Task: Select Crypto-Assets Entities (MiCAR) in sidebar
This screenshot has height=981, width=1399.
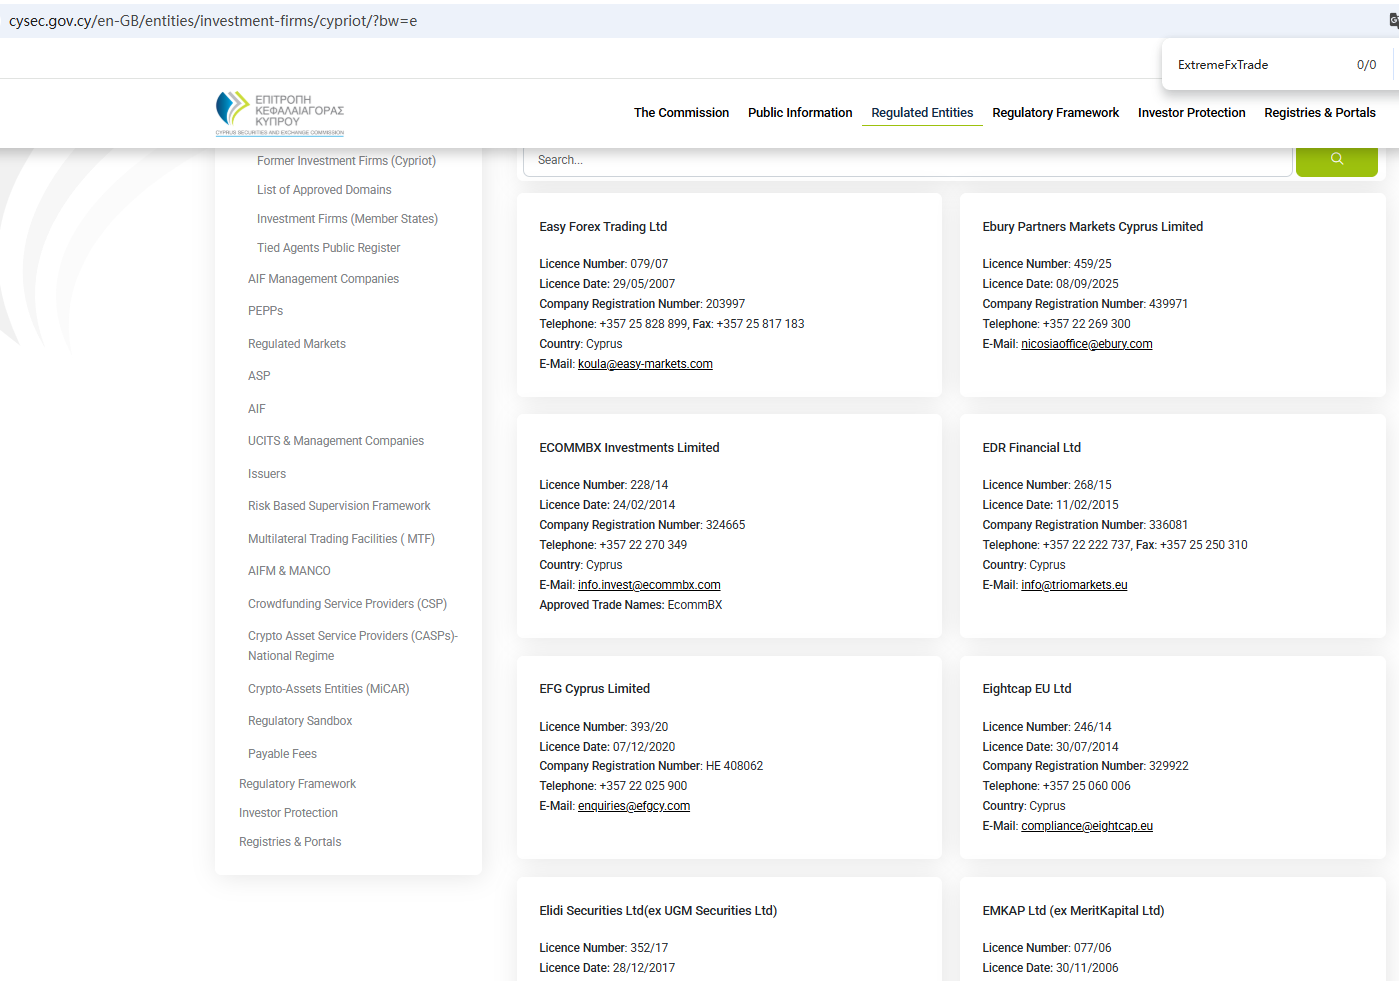Action: click(x=328, y=689)
